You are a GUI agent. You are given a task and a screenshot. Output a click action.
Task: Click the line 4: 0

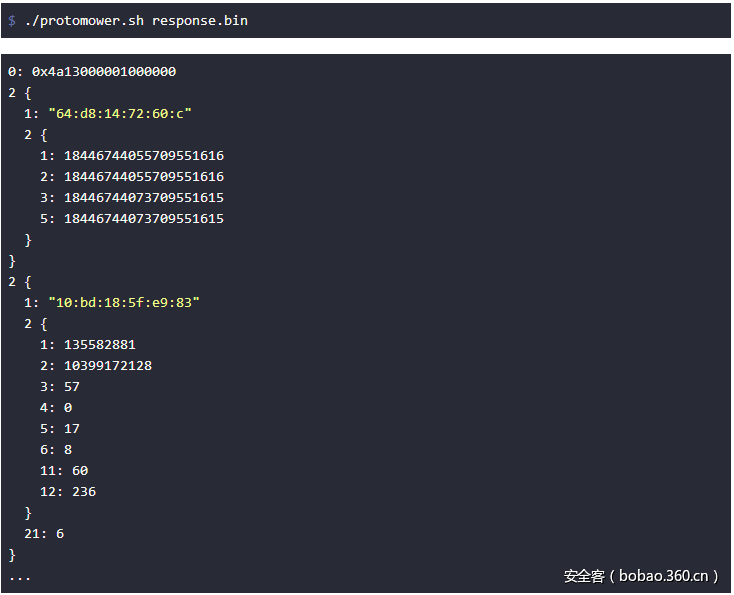click(56, 407)
